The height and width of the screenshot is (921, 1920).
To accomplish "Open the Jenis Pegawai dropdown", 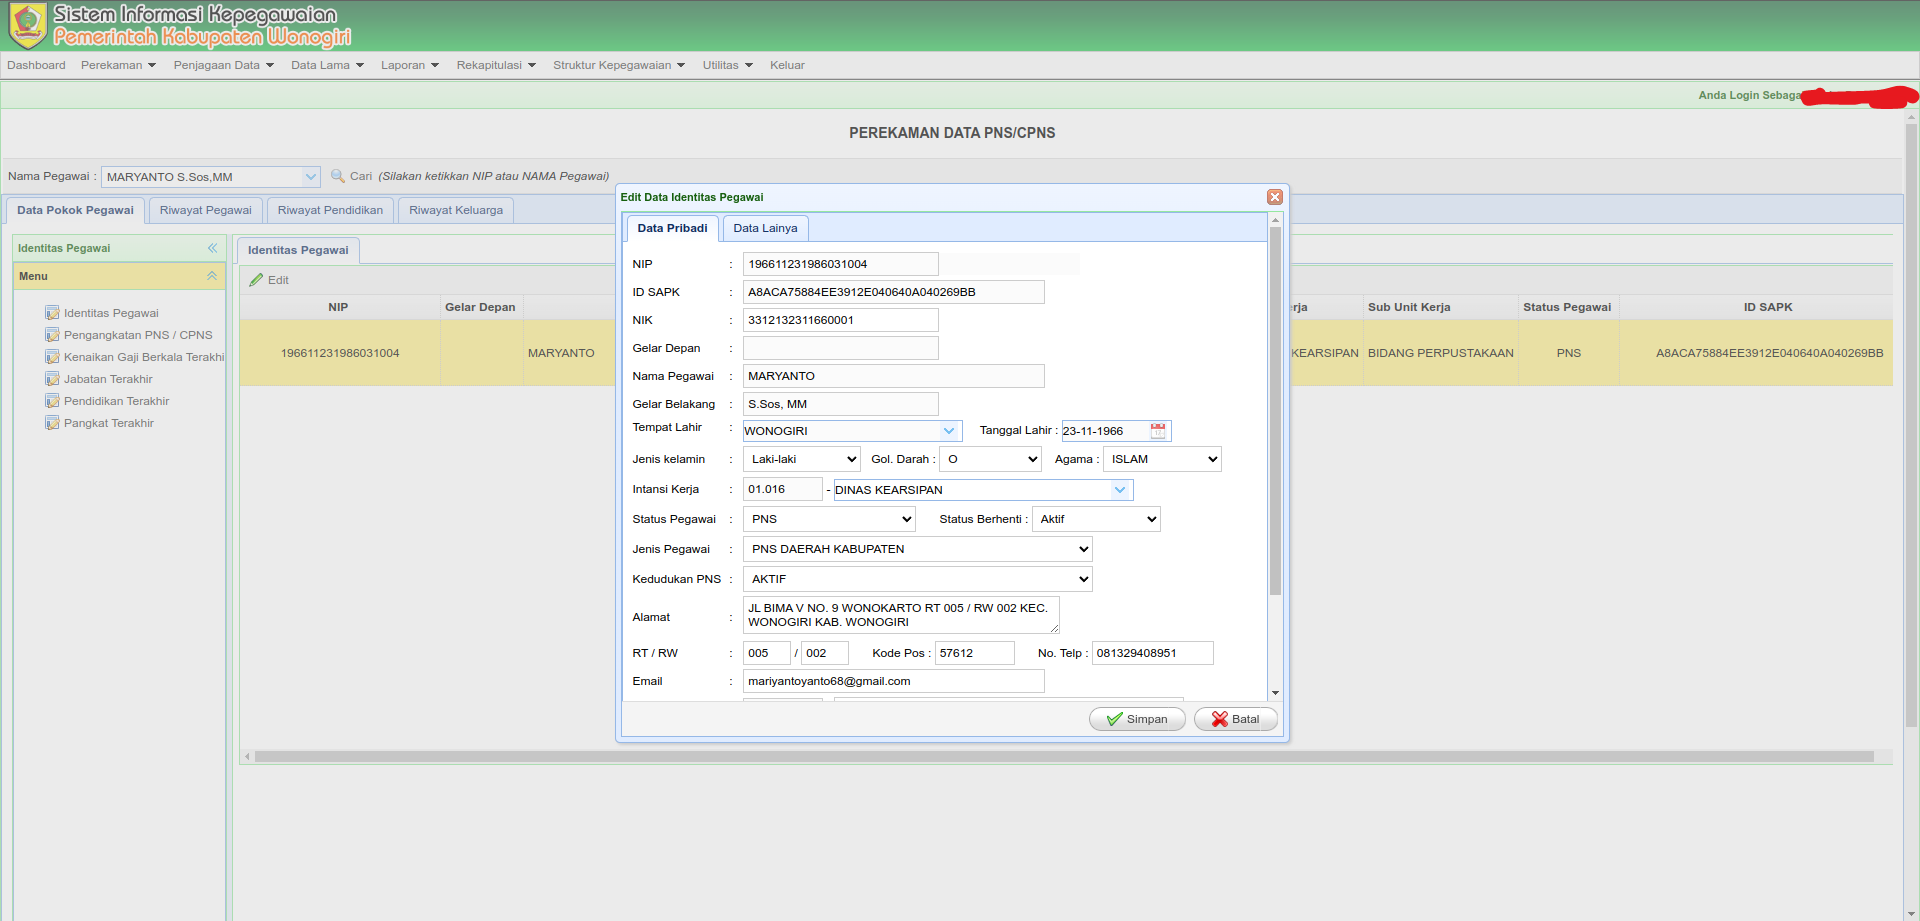I will (917, 549).
